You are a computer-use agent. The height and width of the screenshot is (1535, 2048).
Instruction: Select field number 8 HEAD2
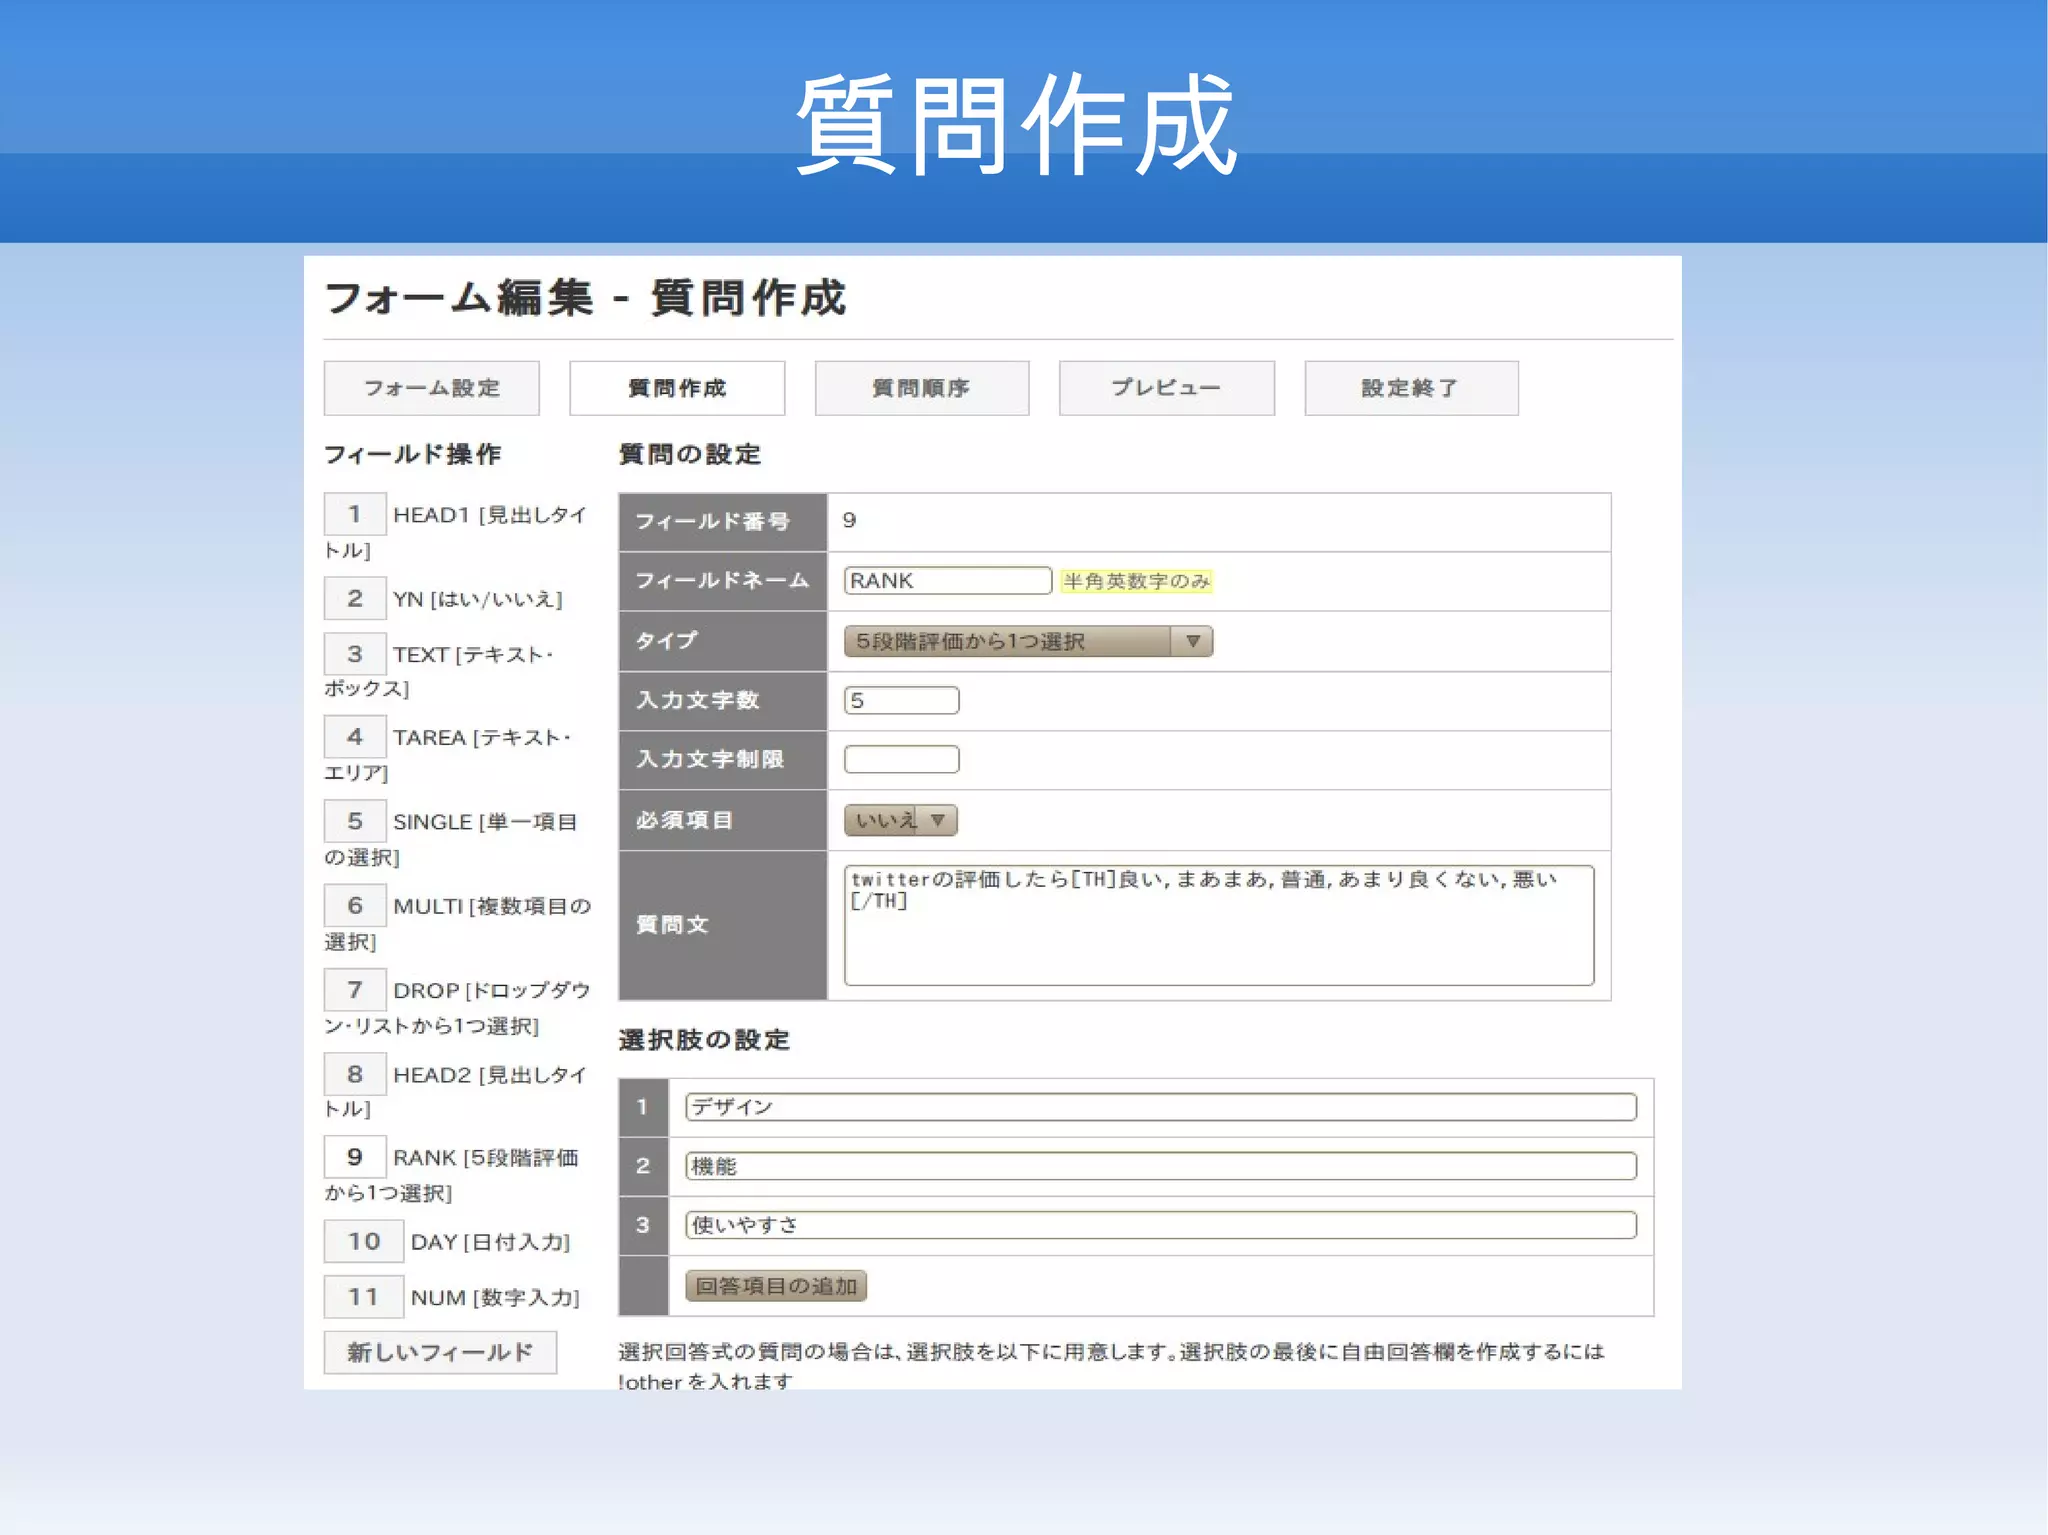point(355,1074)
